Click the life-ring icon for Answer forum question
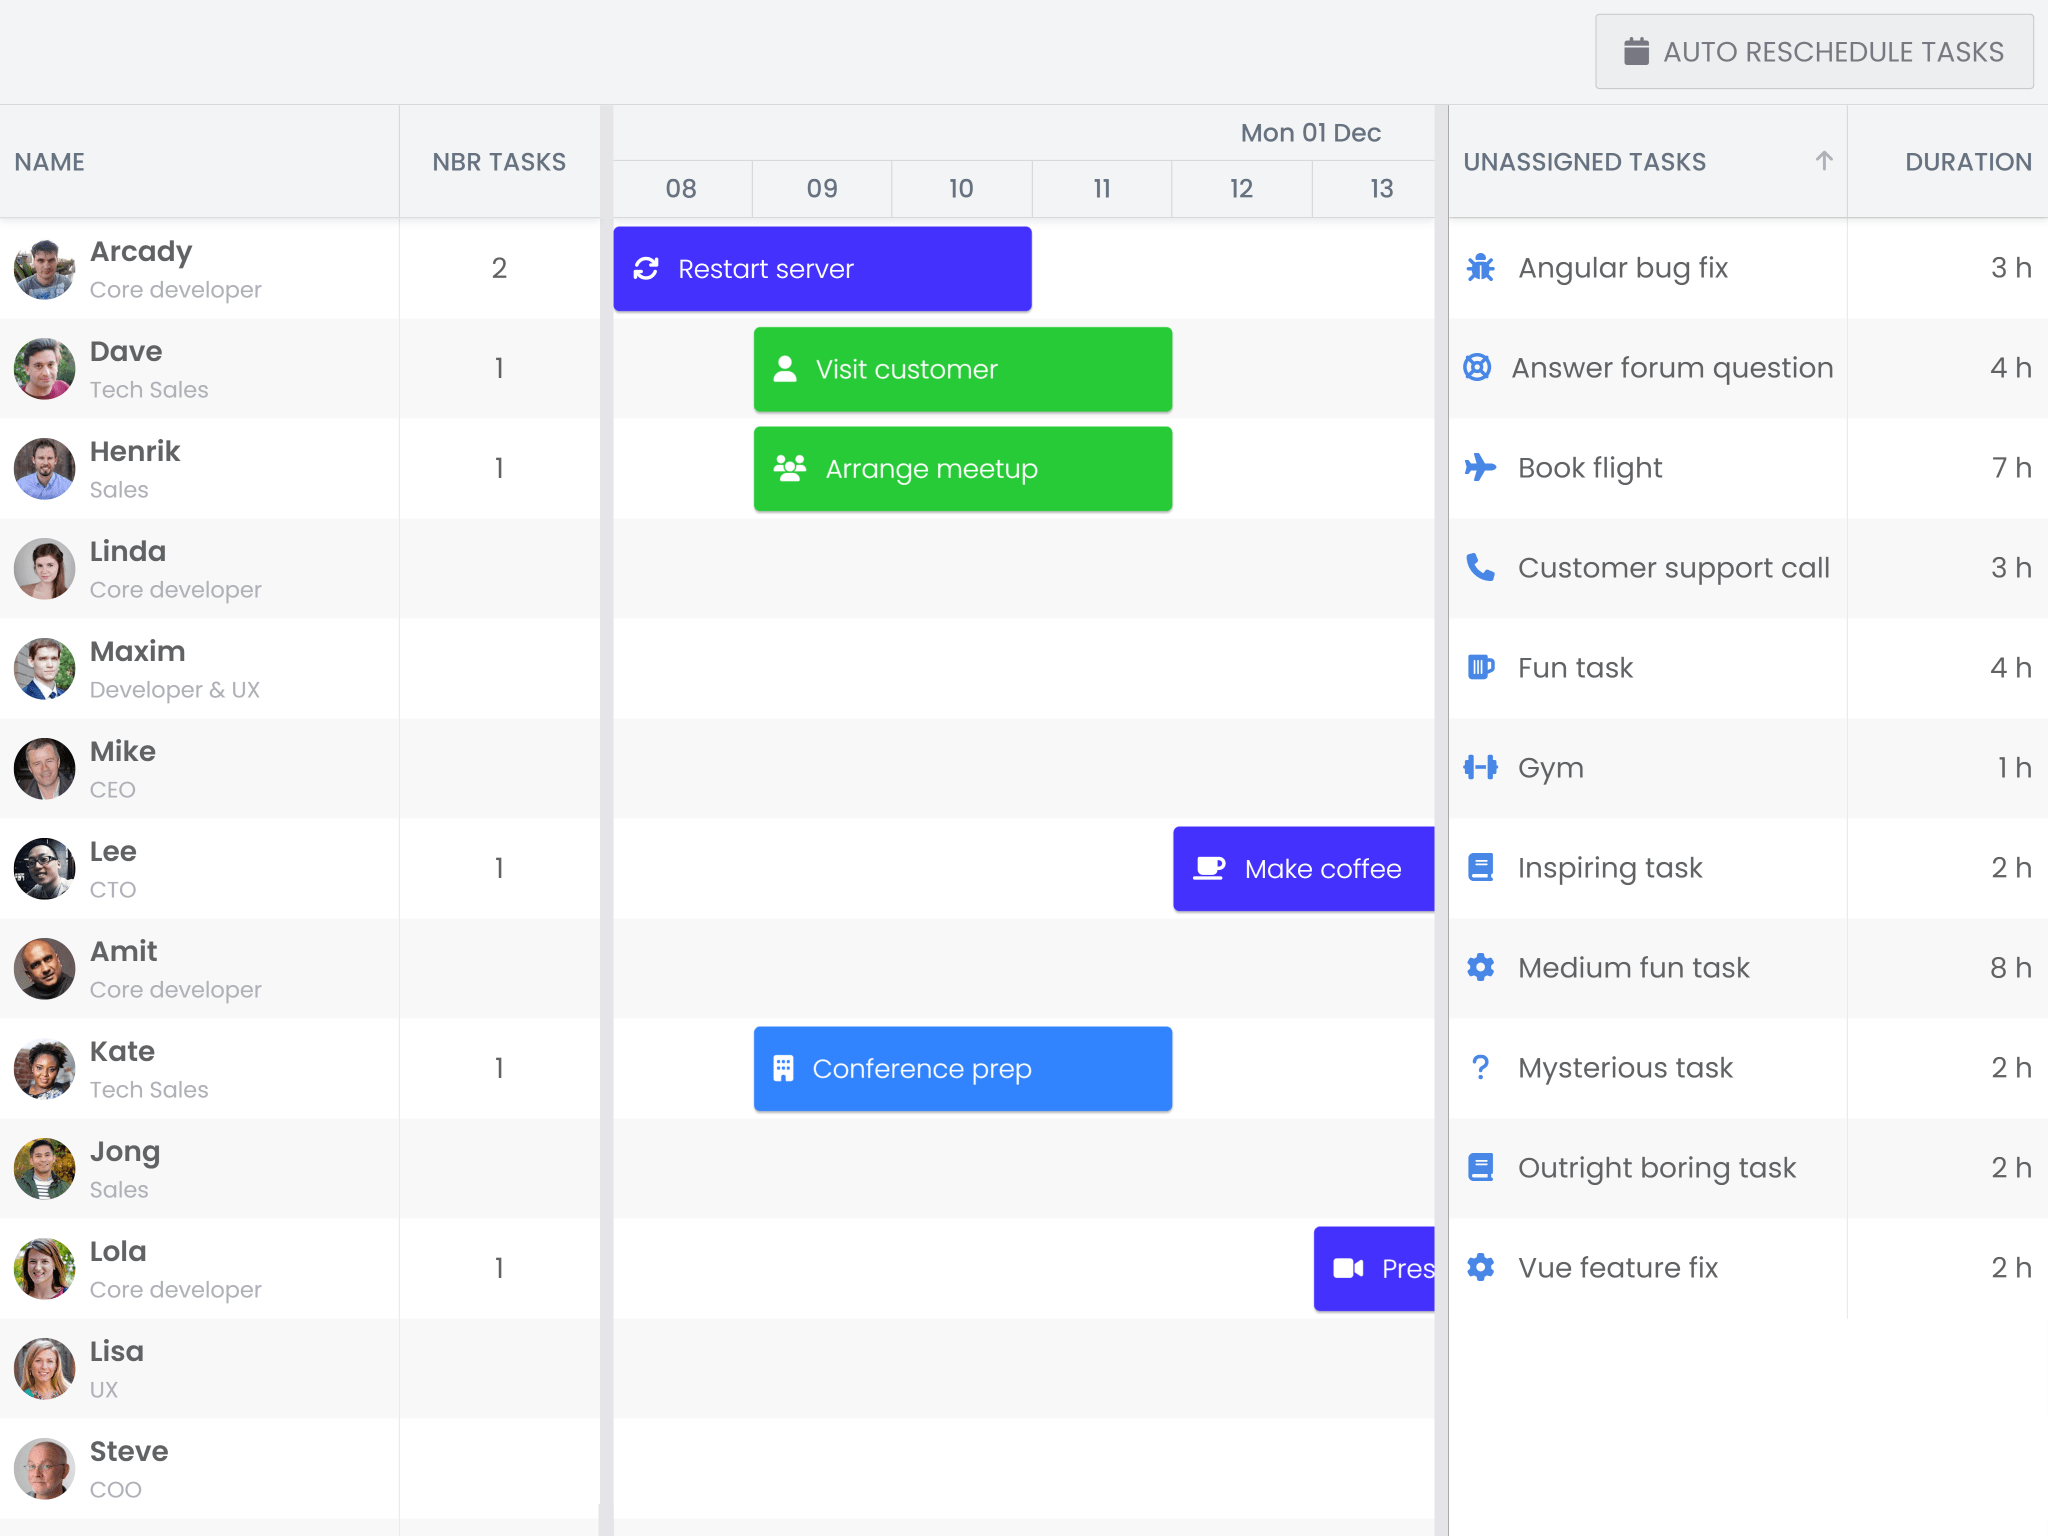 pos(1477,368)
